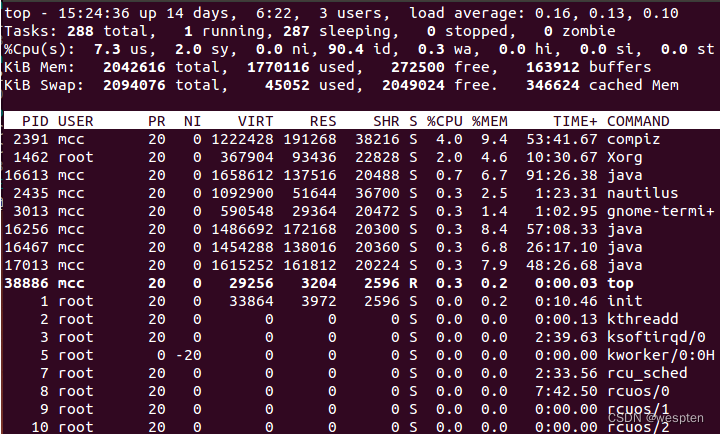Click the SHR column header

pyautogui.click(x=386, y=121)
